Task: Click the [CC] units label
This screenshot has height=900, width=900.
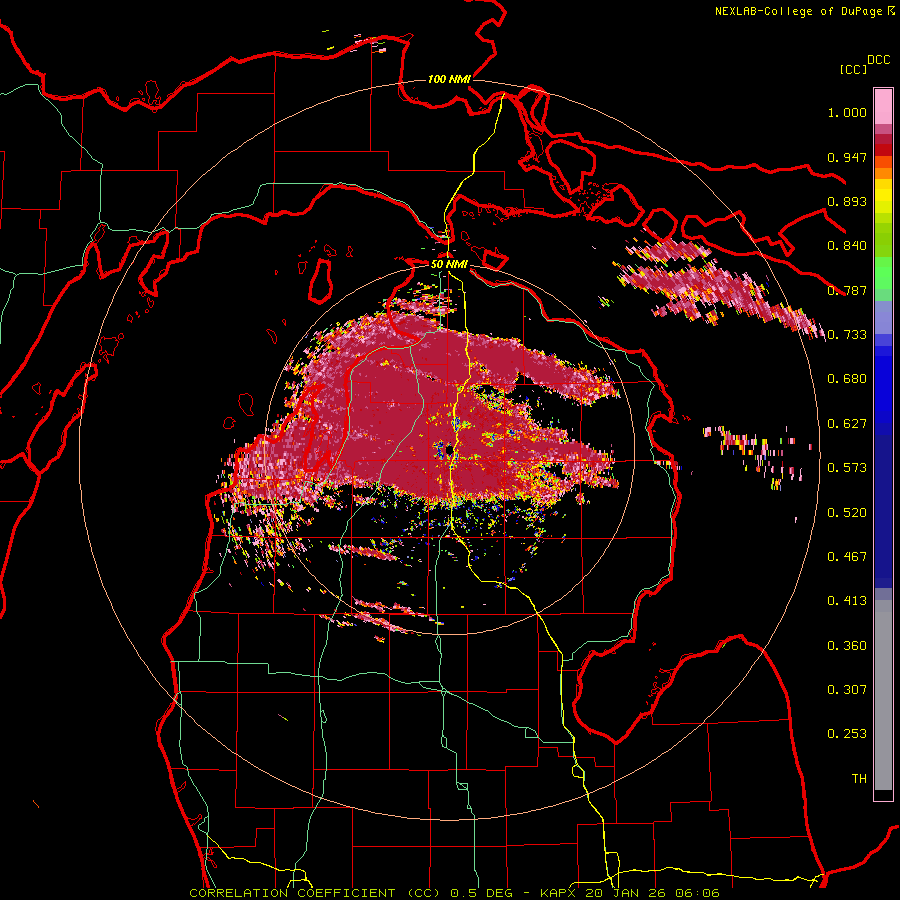Action: 854,69
